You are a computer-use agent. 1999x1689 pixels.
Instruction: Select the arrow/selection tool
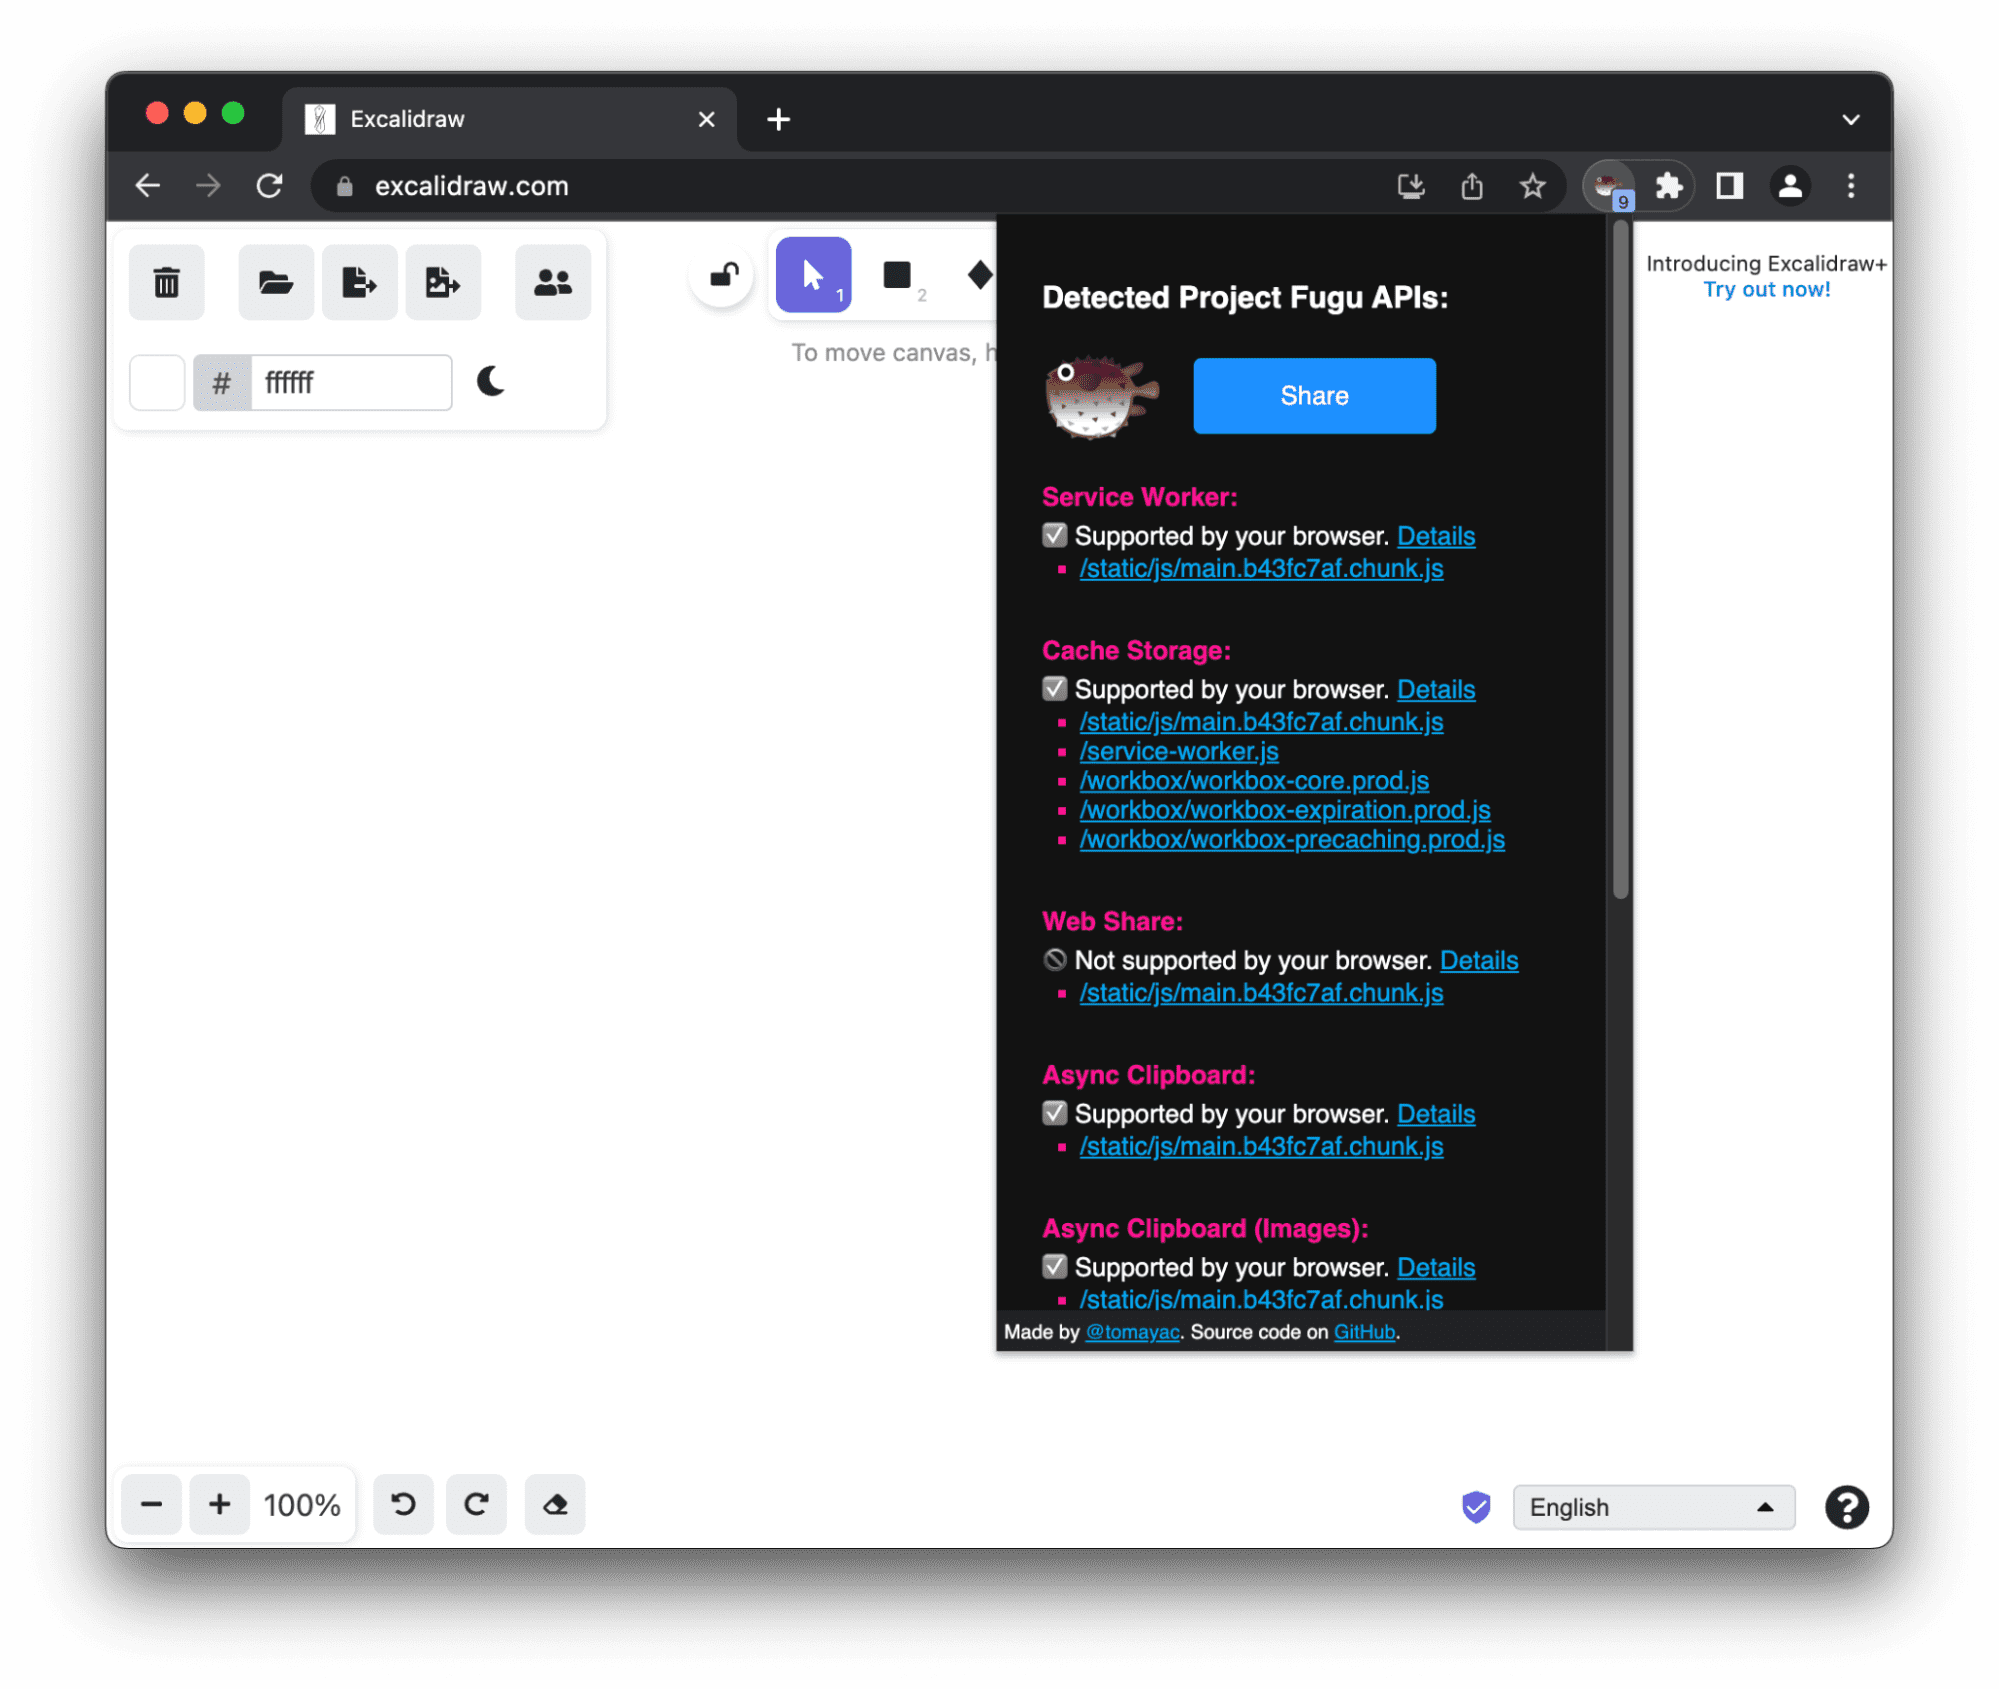(811, 275)
